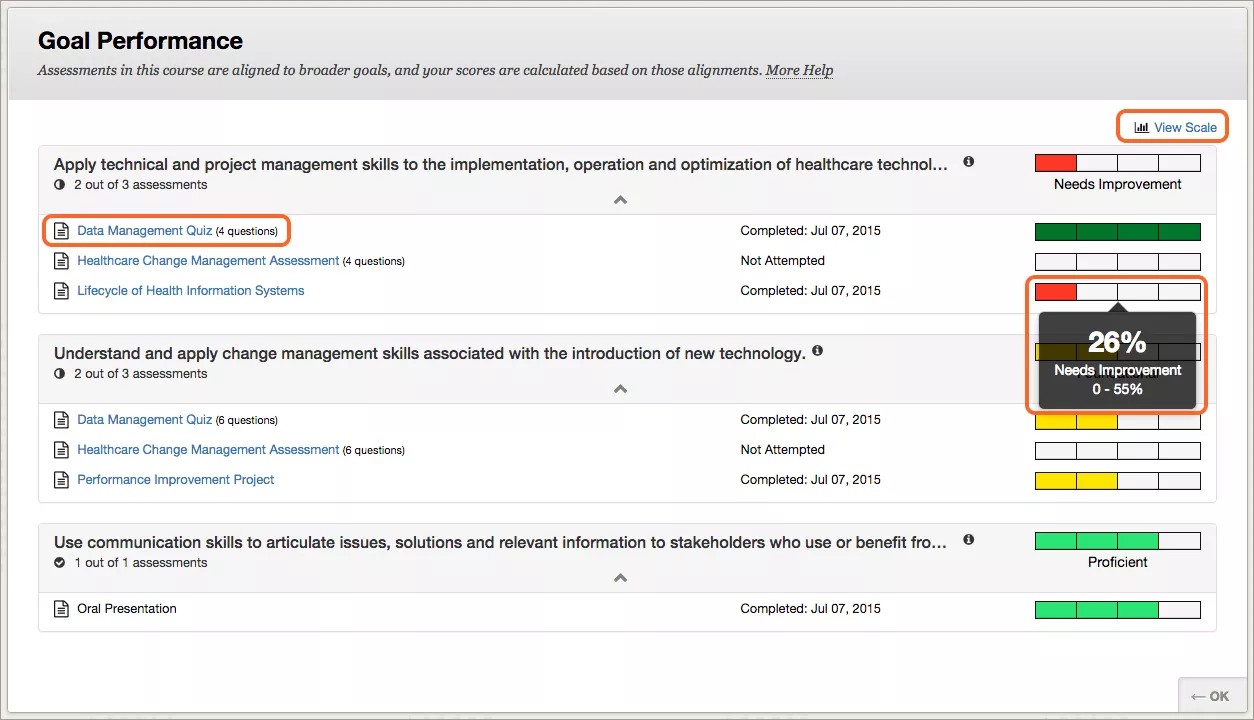The width and height of the screenshot is (1254, 720).
Task: Click document icon beside Performance Improvement Project
Action: pos(61,480)
